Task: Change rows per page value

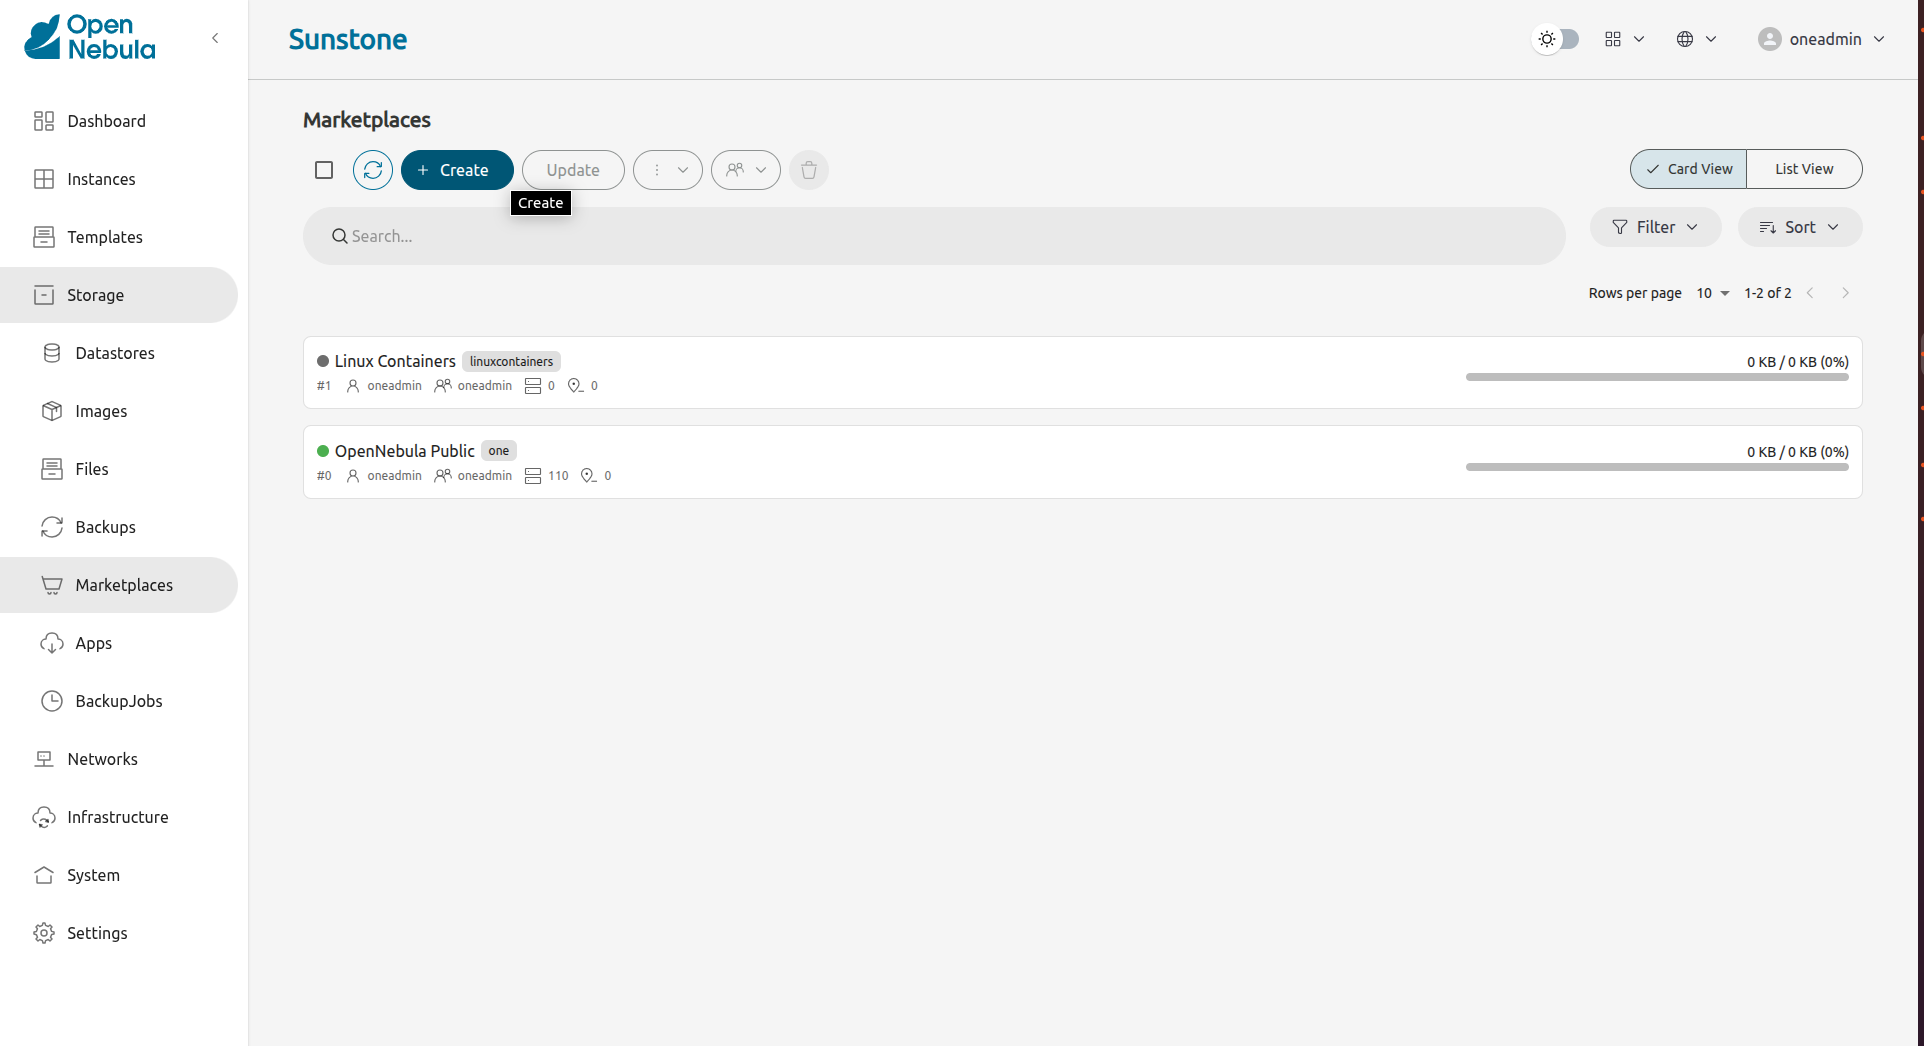Action: (x=1712, y=293)
